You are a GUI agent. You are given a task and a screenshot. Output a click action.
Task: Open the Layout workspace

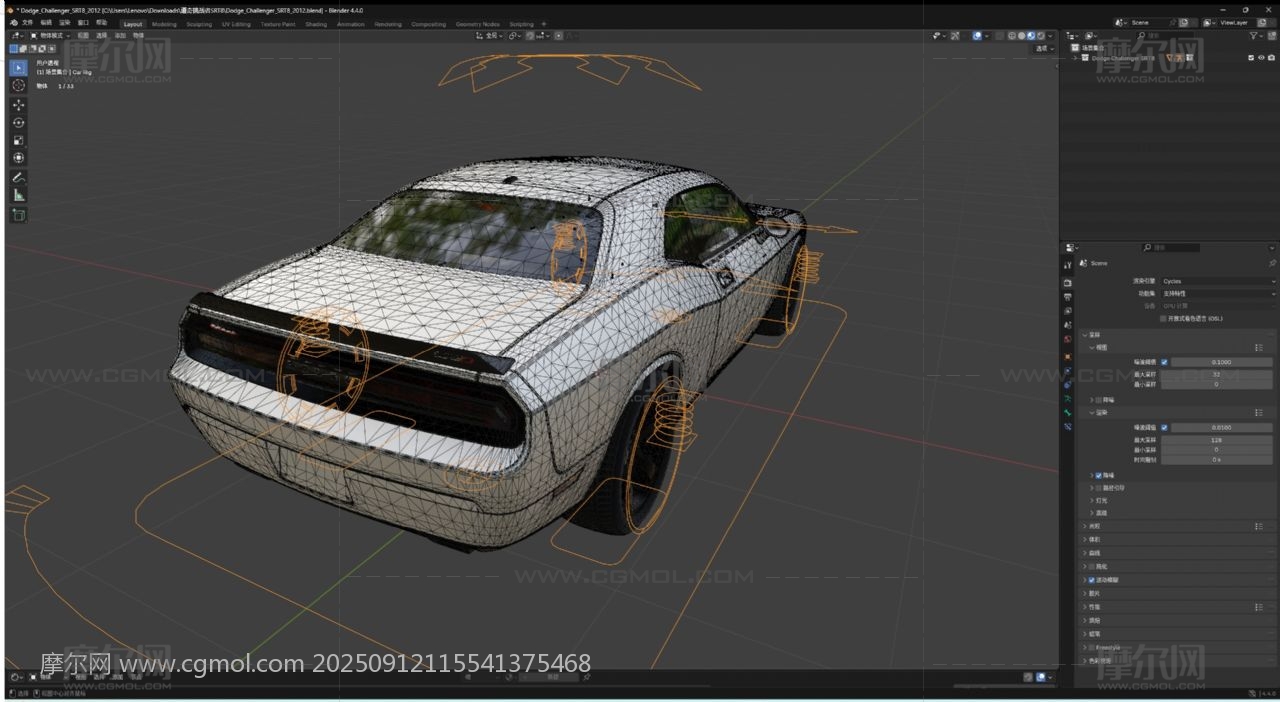click(x=133, y=24)
